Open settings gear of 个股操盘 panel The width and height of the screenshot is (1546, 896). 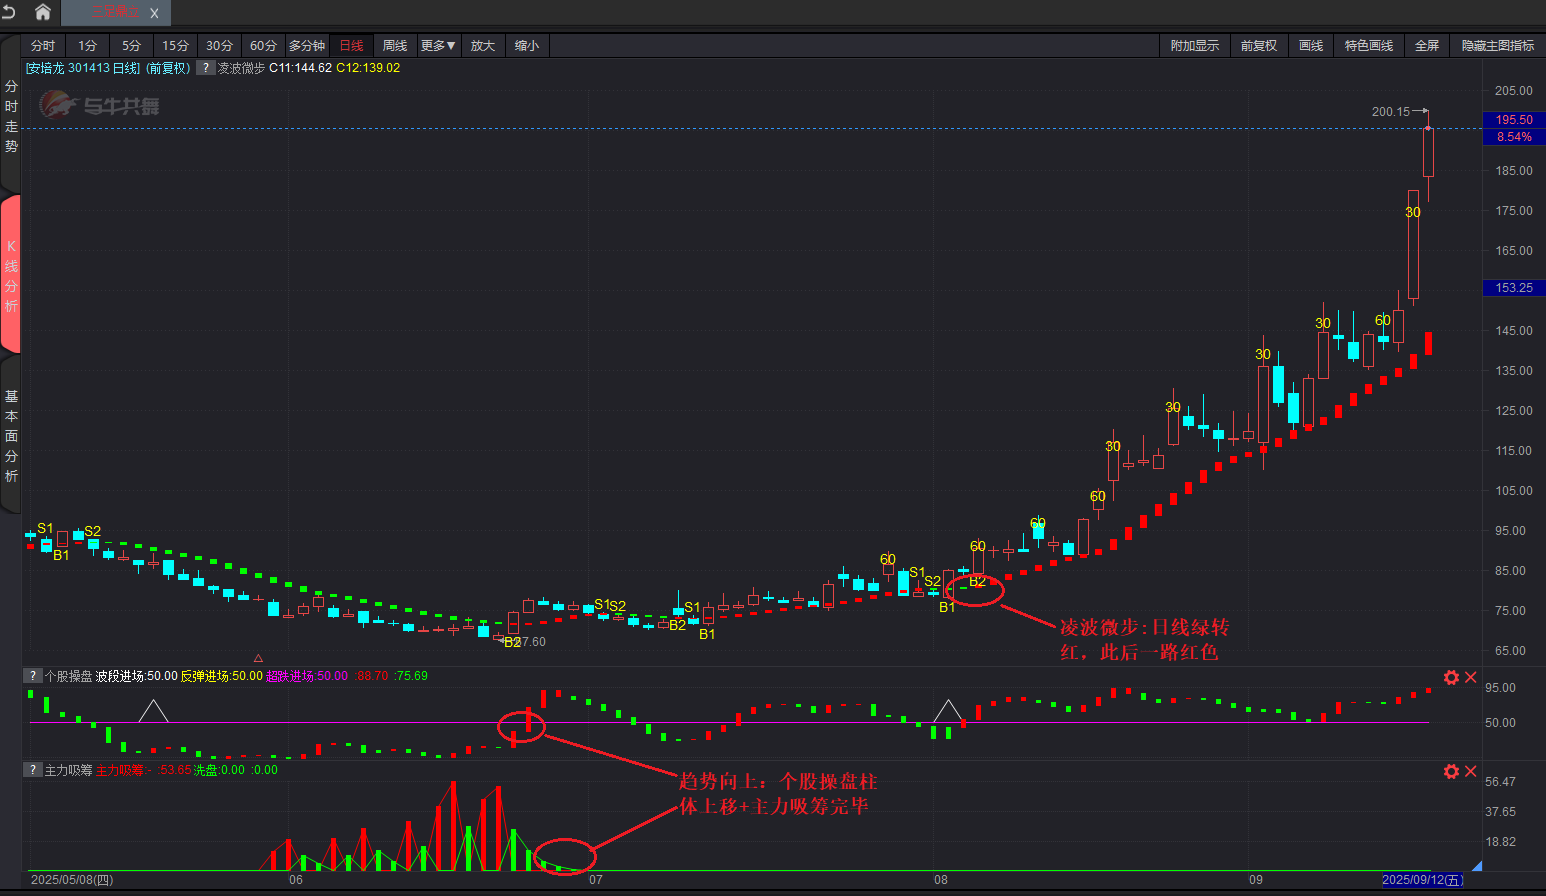pyautogui.click(x=1451, y=677)
